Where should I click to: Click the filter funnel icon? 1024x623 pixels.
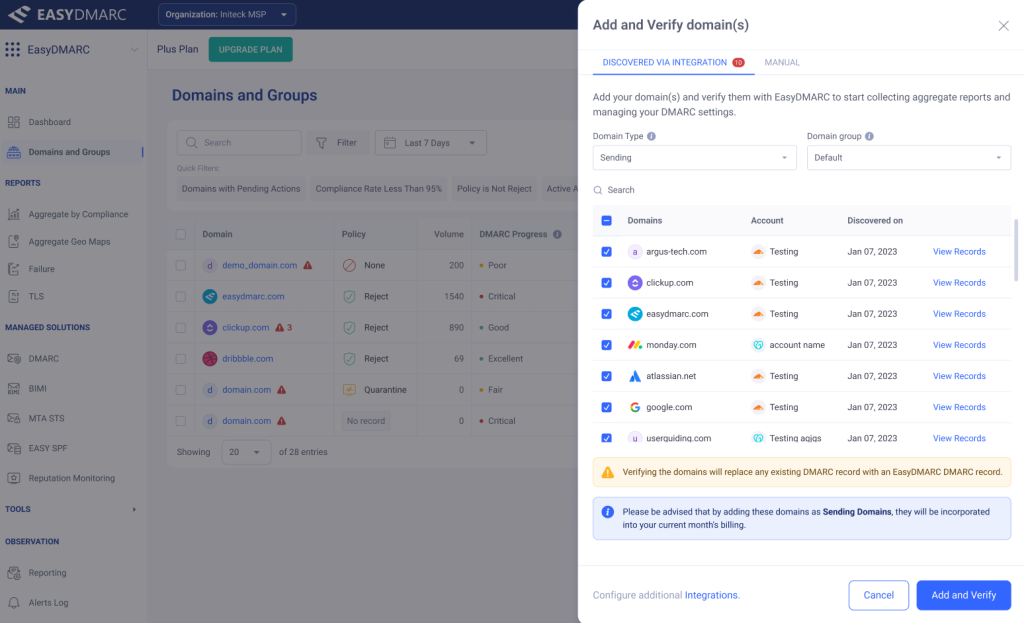(322, 143)
